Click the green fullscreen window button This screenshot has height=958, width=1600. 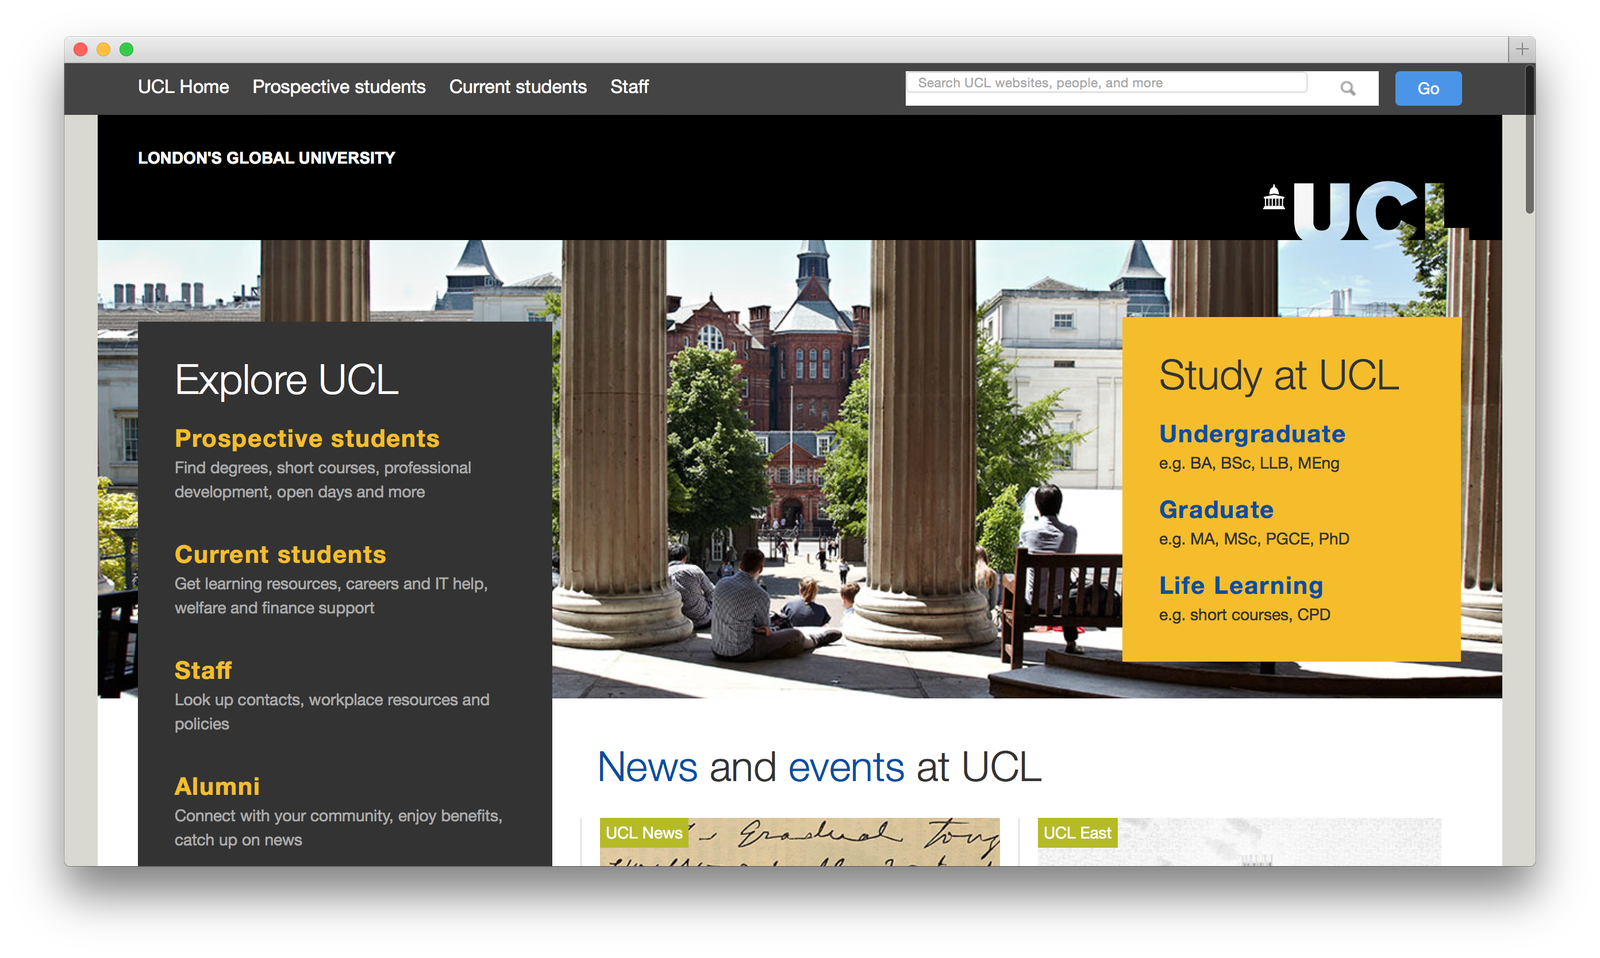tap(127, 49)
